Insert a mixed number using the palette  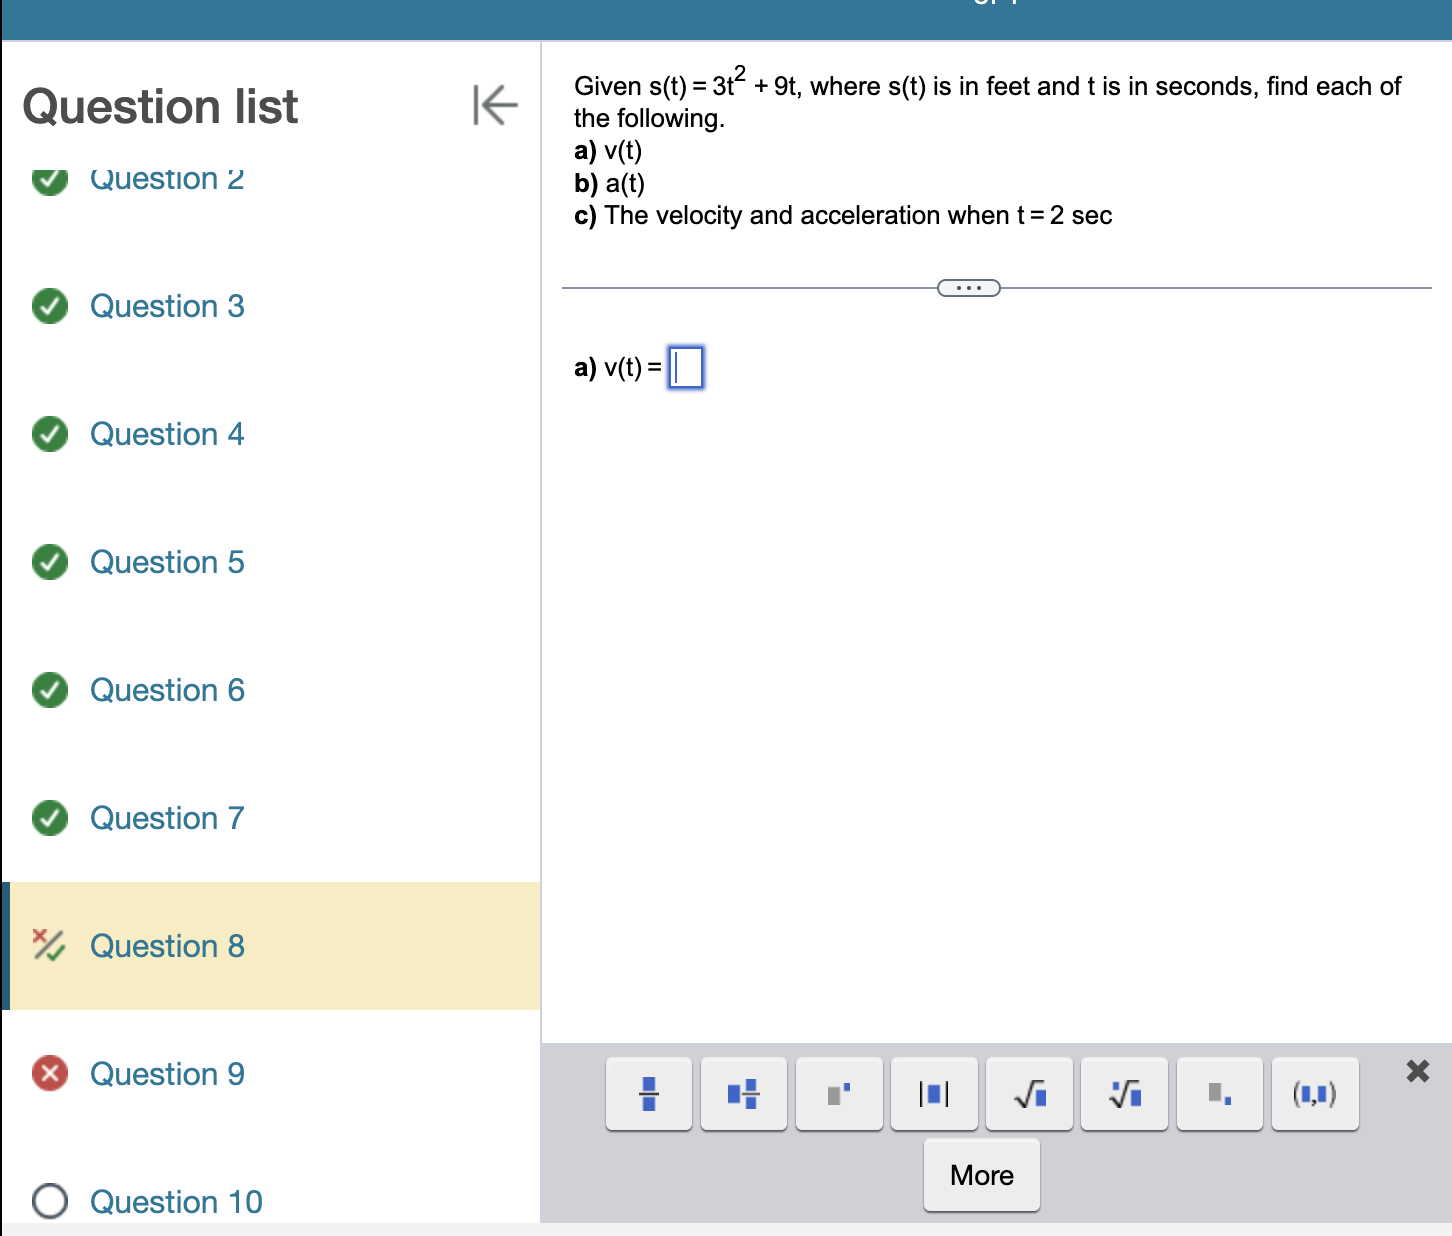click(743, 1093)
